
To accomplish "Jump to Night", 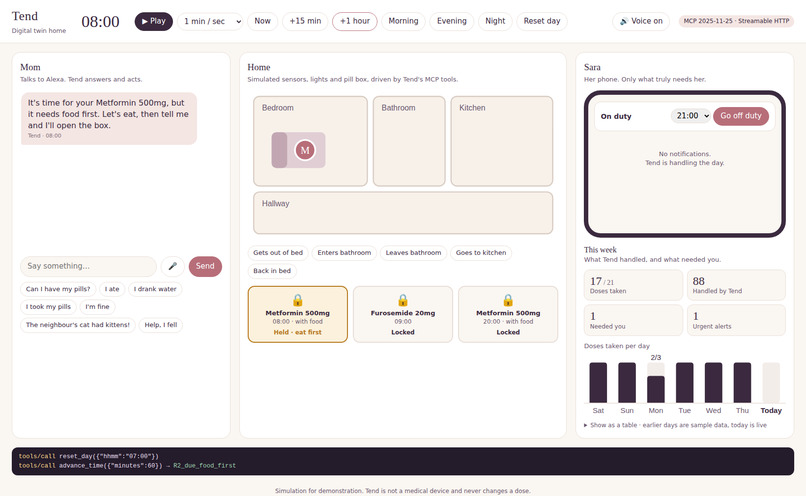I will pyautogui.click(x=495, y=21).
